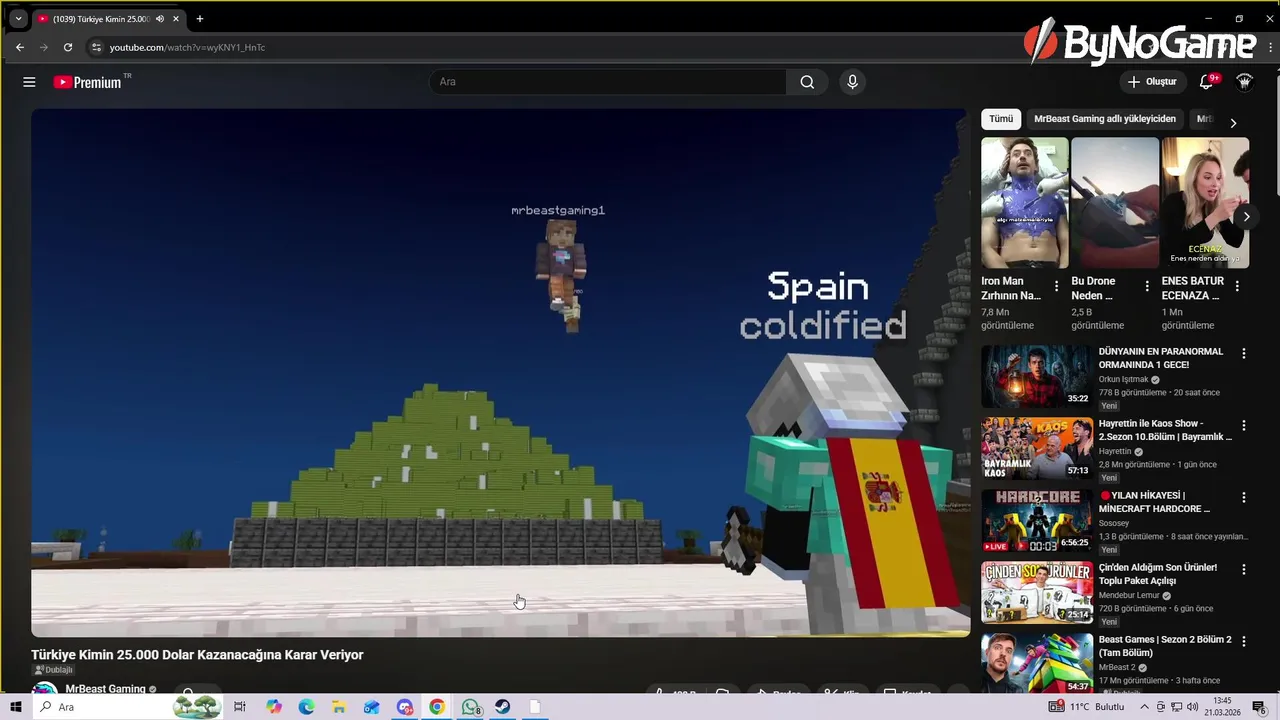Screen dimensions: 1280x720
Task: Open title Beast Games | Sezon 2 Bölüm 2
Action: 1165,646
